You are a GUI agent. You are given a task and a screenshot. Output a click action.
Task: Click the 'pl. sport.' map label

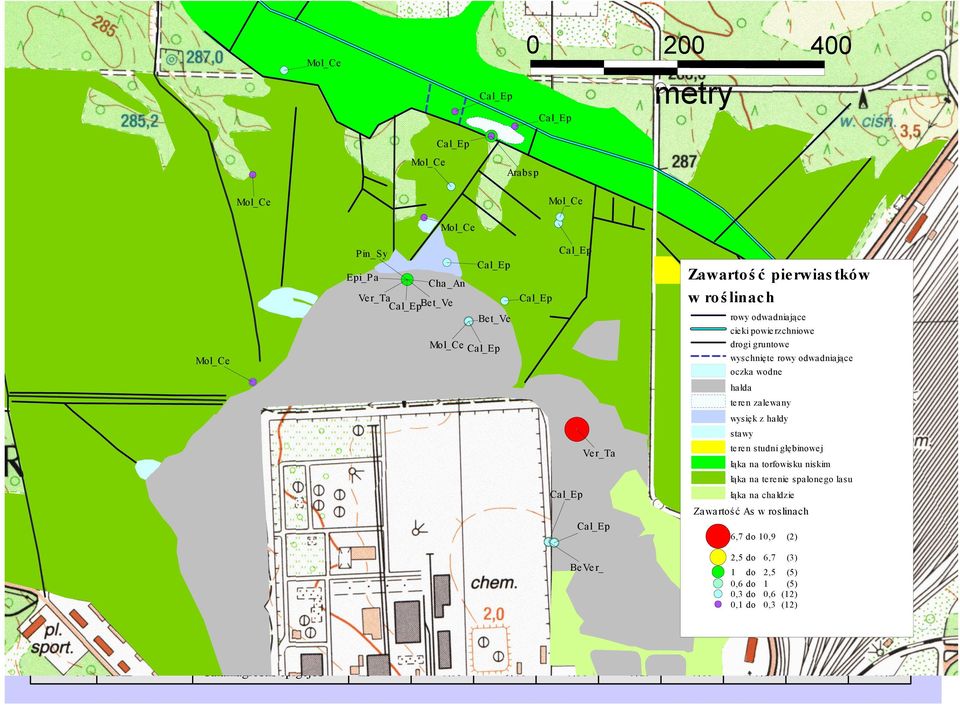53,640
